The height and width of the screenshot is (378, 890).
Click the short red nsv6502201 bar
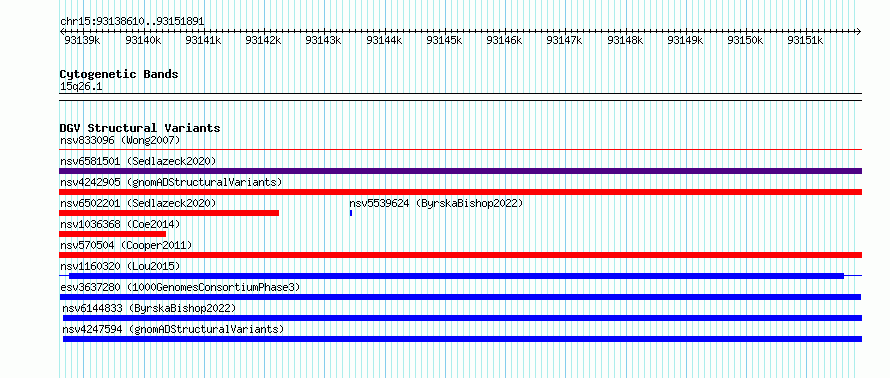(x=169, y=213)
